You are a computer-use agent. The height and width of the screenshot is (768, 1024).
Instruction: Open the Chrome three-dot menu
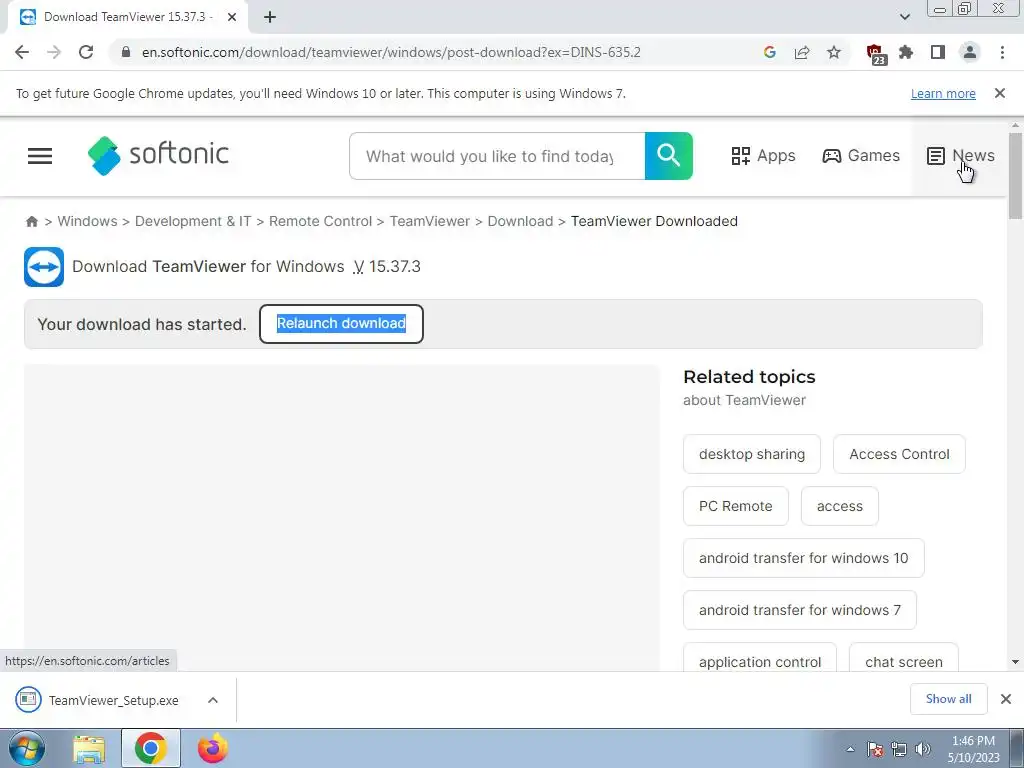click(1002, 52)
